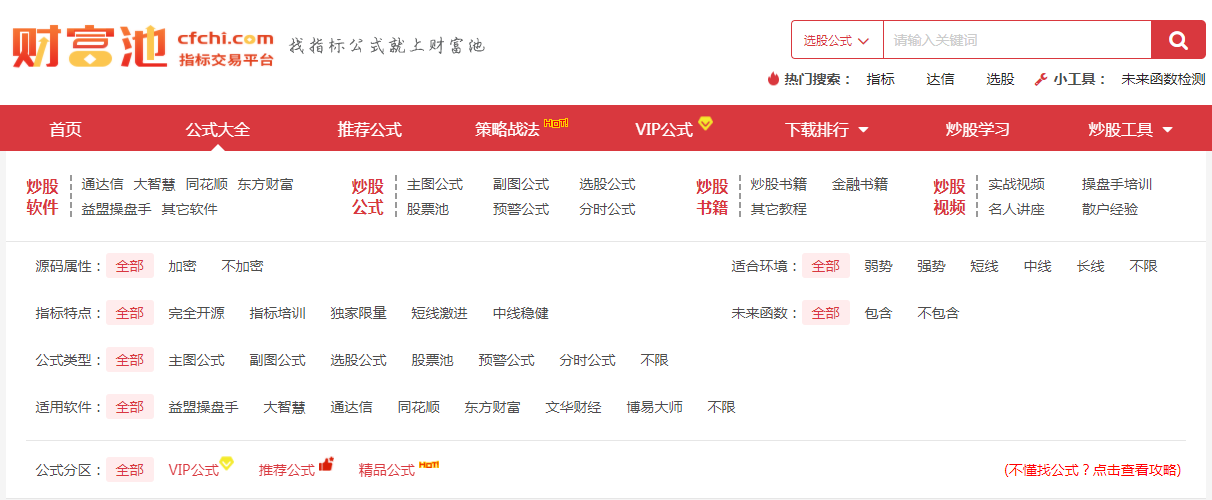
Task: Click the magnifier search button
Action: point(1178,40)
